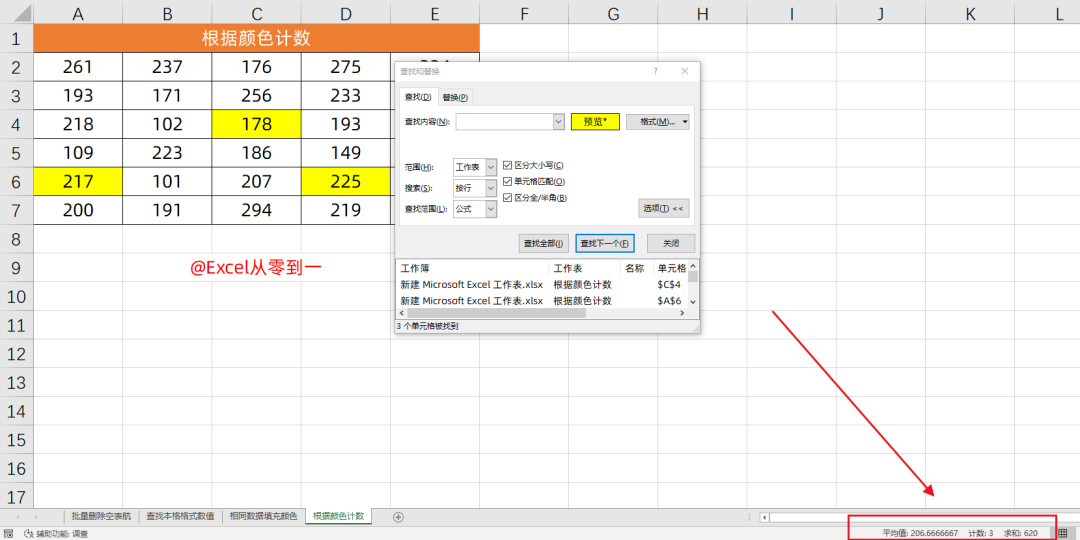The image size is (1080, 540).
Task: Select the result row with cell $A$6
Action: 541,301
